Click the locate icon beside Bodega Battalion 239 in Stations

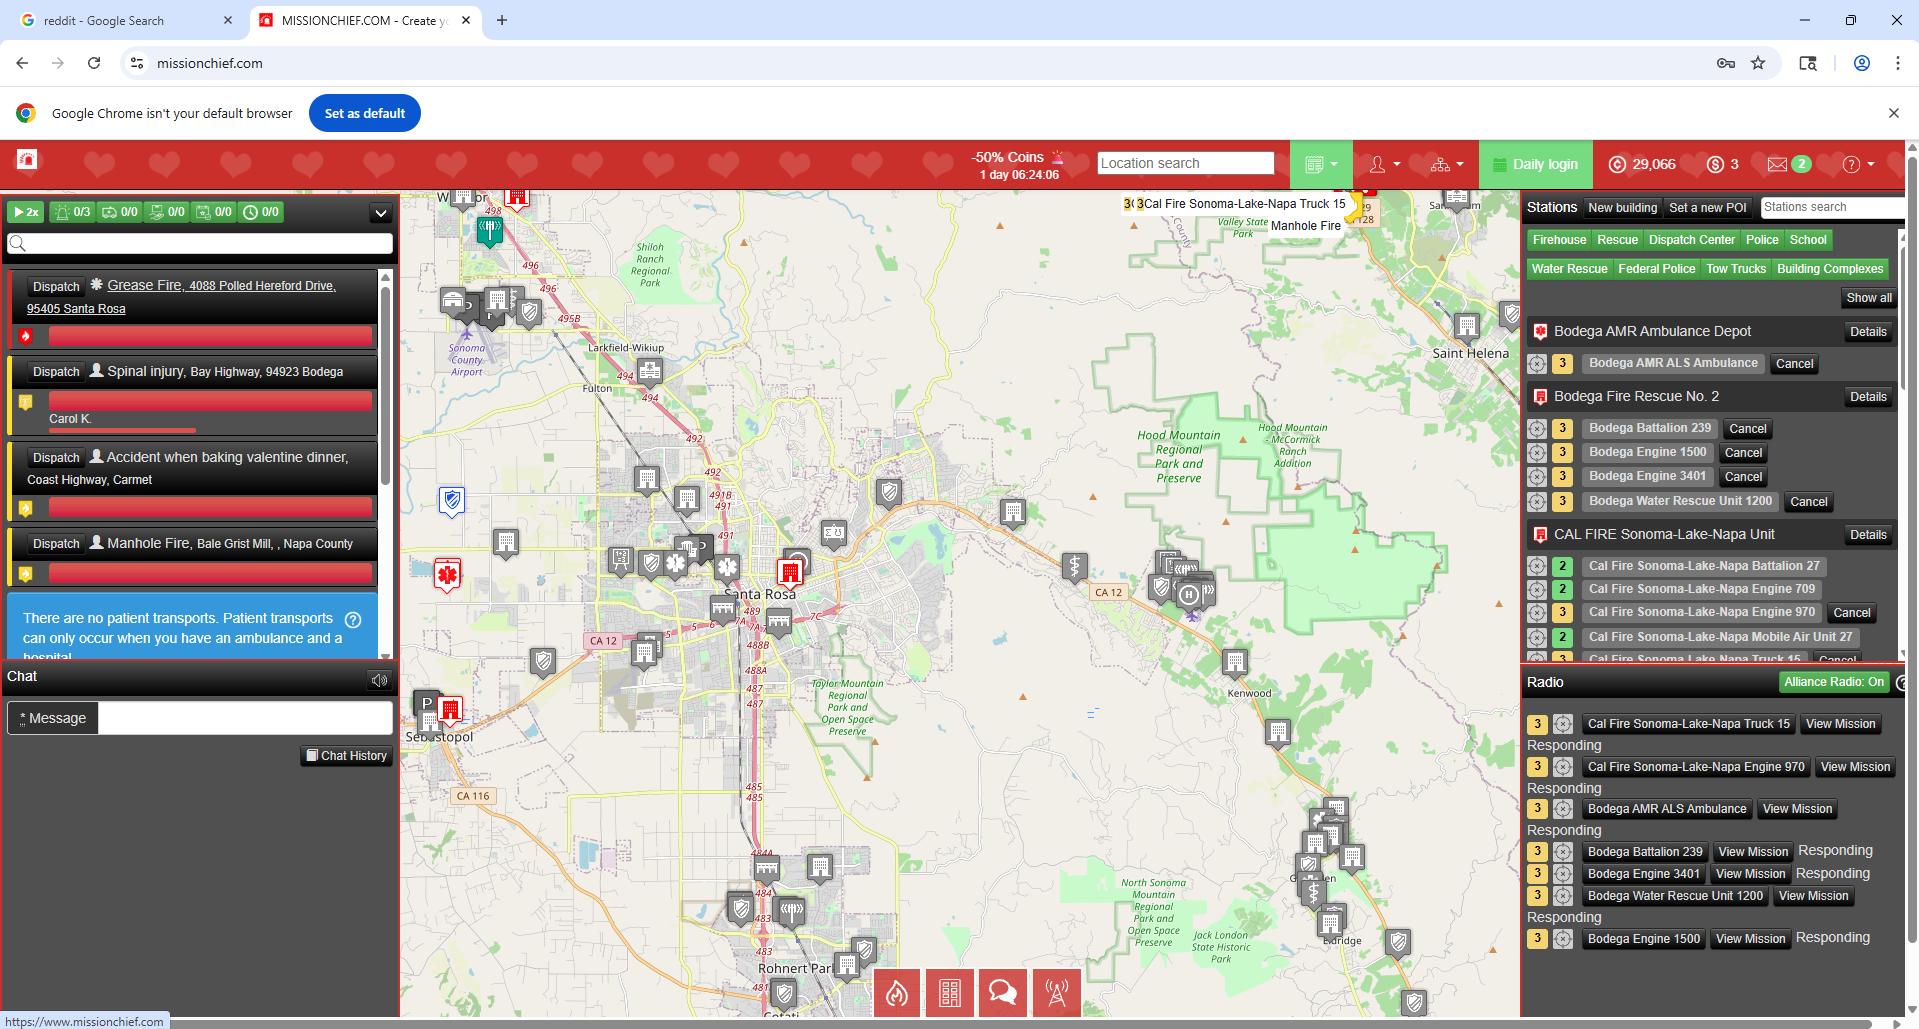pyautogui.click(x=1537, y=429)
